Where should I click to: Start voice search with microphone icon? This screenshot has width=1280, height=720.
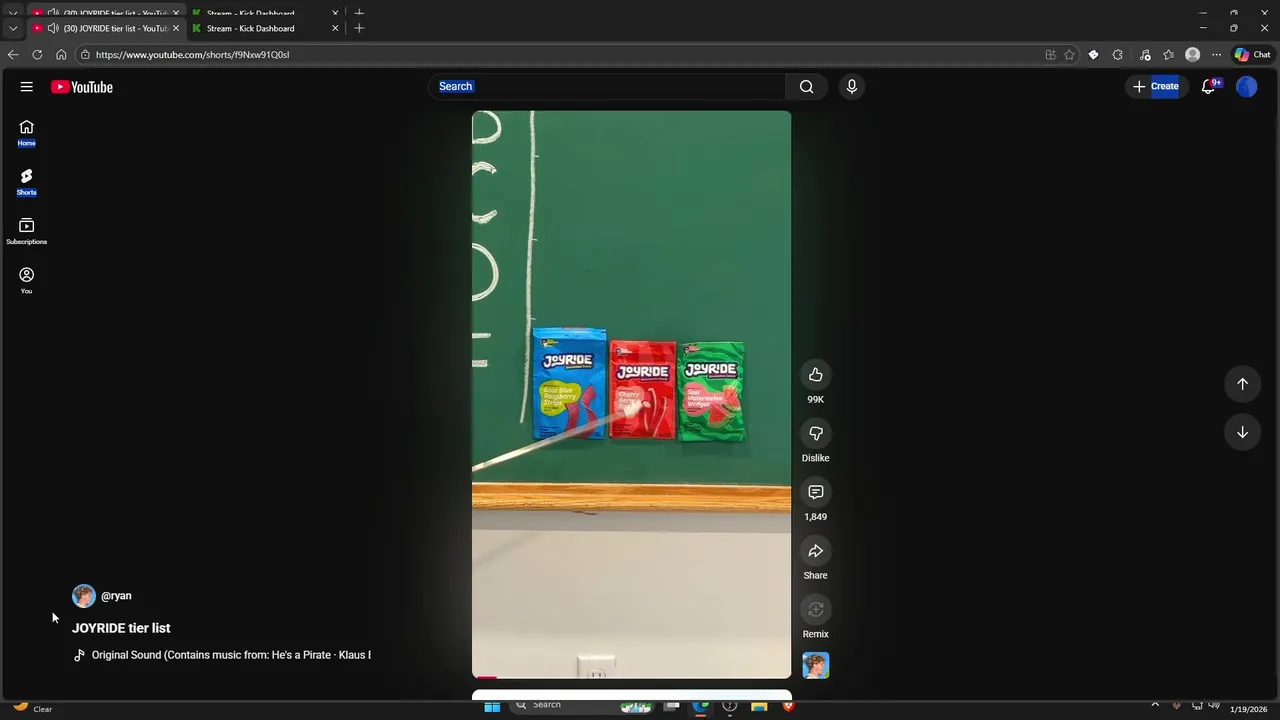(x=852, y=87)
